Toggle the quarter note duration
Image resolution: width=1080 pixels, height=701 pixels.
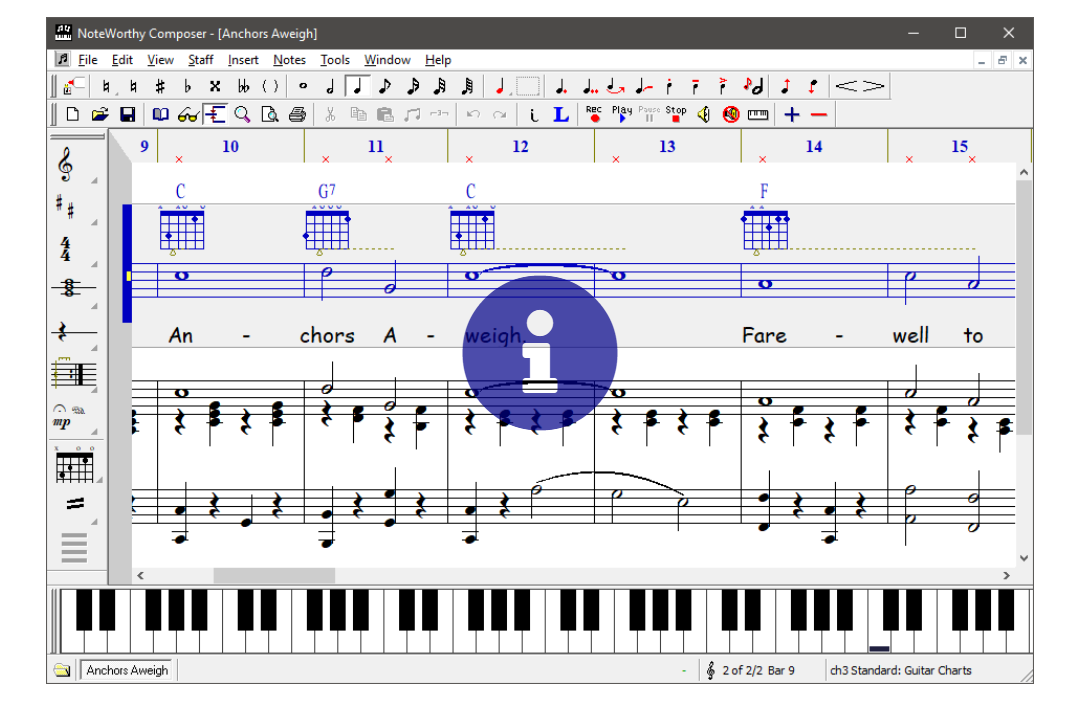(357, 86)
